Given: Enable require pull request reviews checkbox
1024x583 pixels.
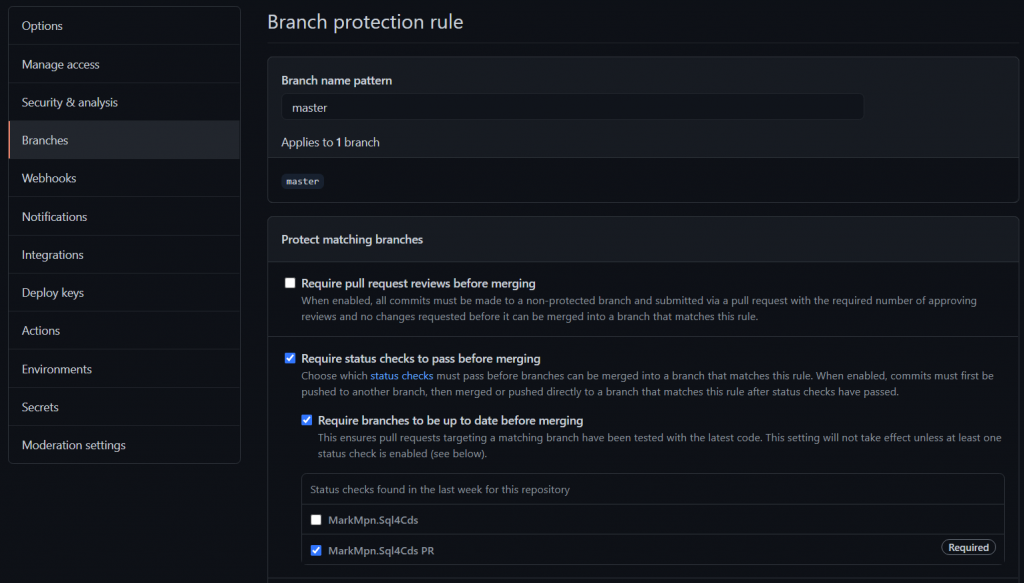Looking at the screenshot, I should (x=290, y=283).
